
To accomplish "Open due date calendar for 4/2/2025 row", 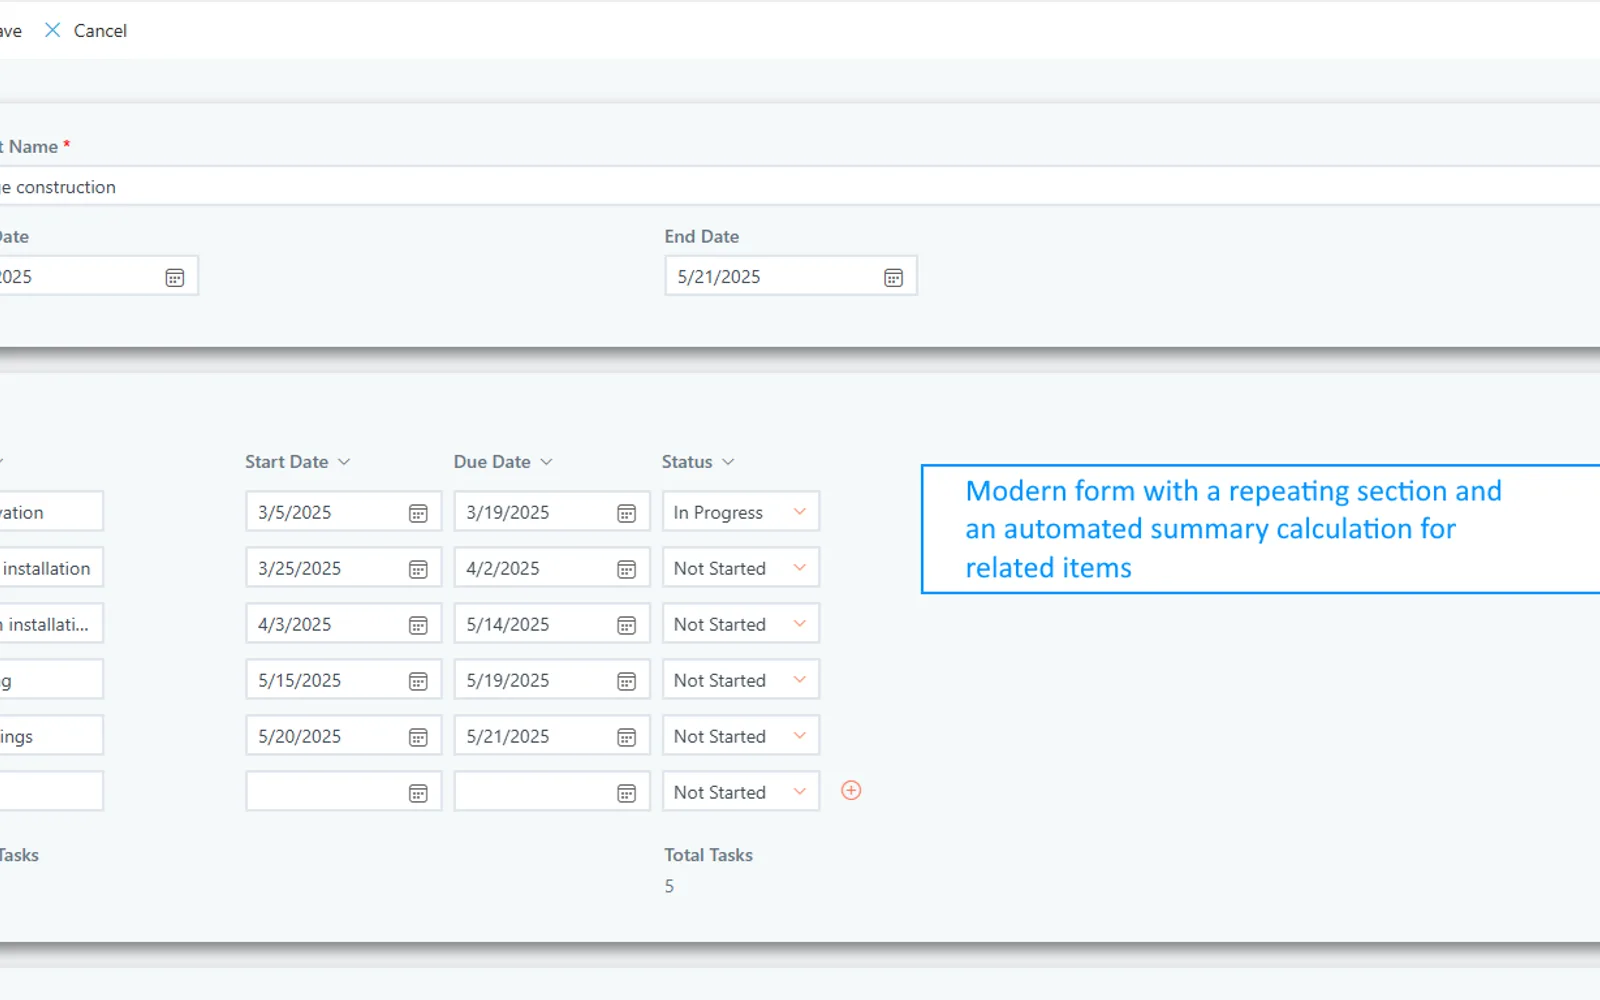I will (x=626, y=569).
